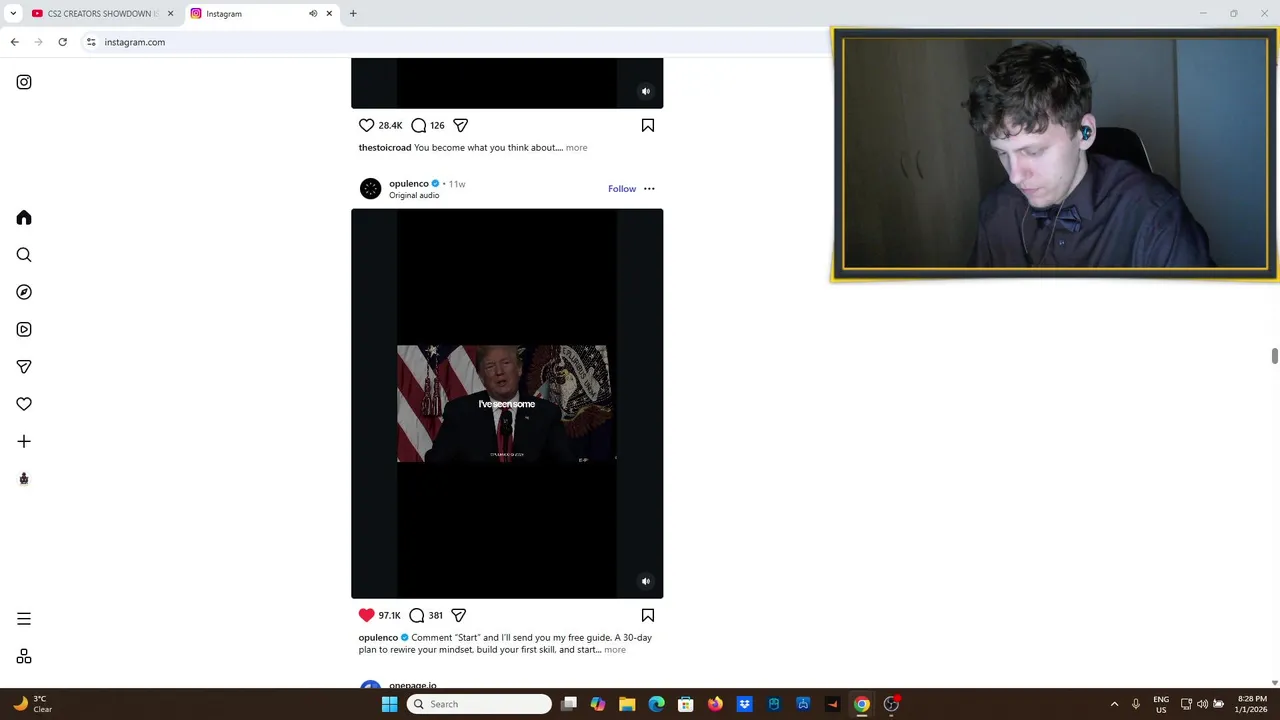Open opulenco username in caption
The height and width of the screenshot is (720, 1280).
coord(378,637)
